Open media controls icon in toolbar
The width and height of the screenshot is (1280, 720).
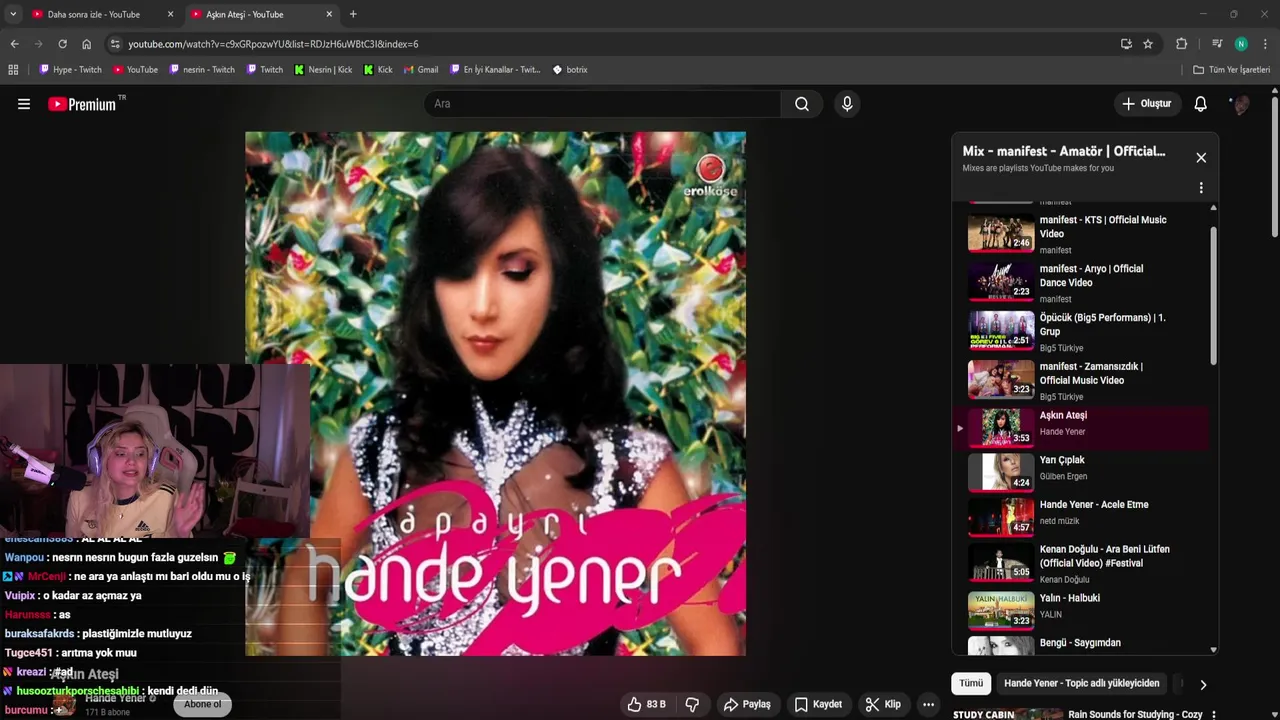1217,44
